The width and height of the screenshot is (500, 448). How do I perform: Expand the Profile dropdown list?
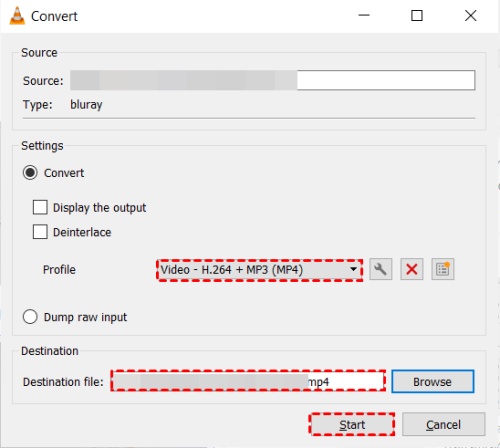pos(259,270)
